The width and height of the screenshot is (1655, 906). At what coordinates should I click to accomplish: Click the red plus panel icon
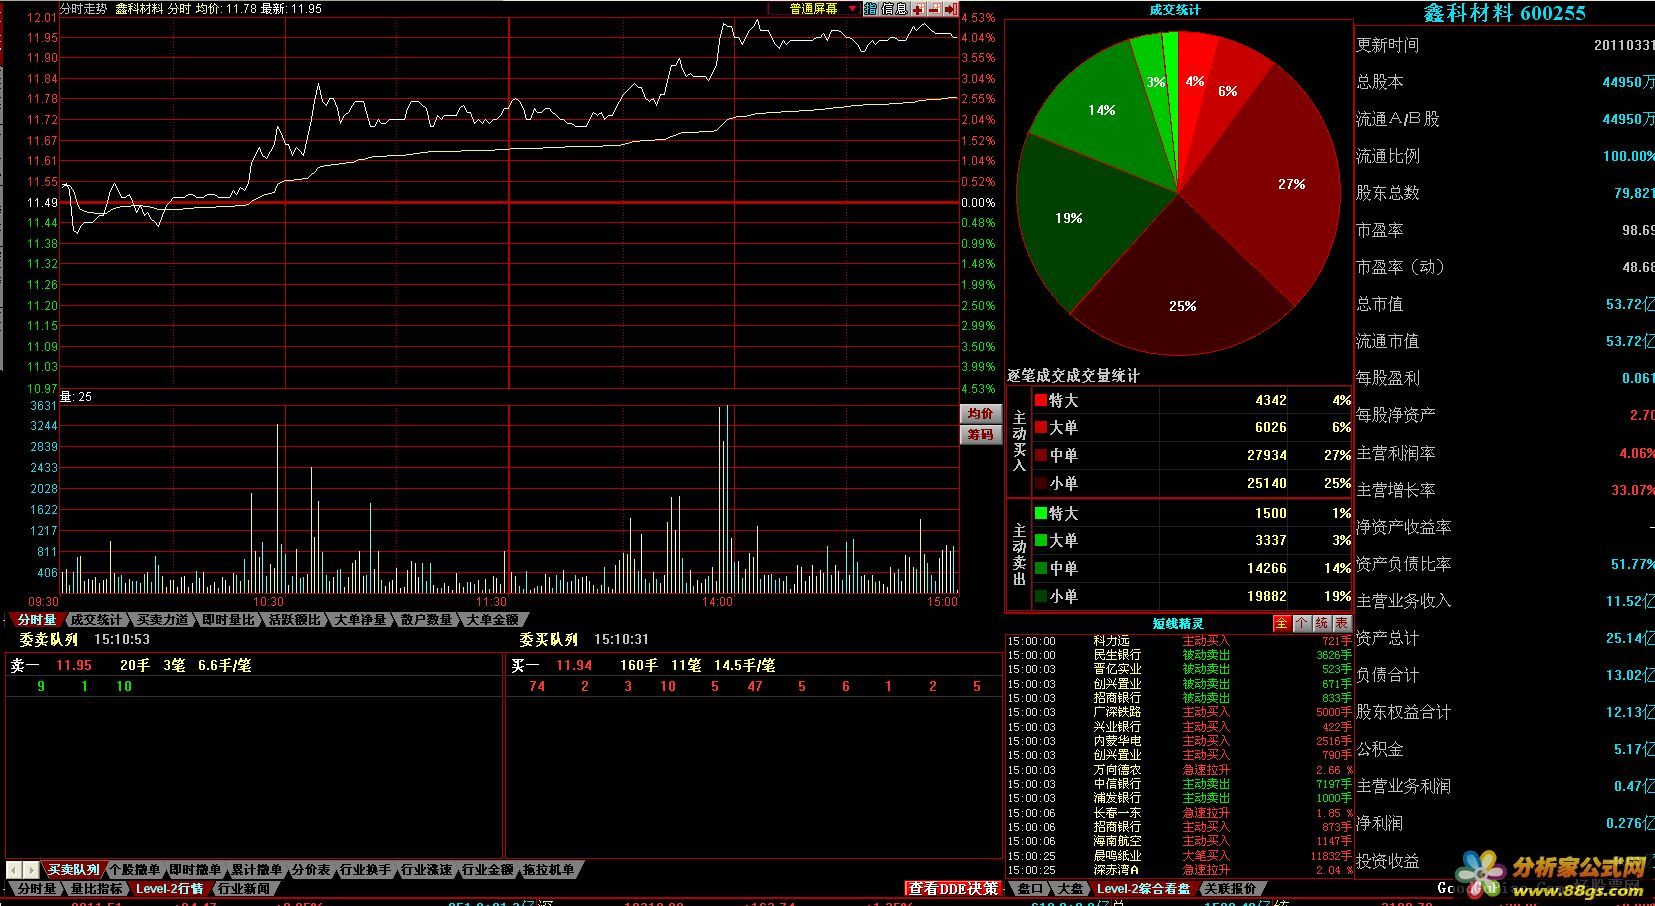click(917, 9)
